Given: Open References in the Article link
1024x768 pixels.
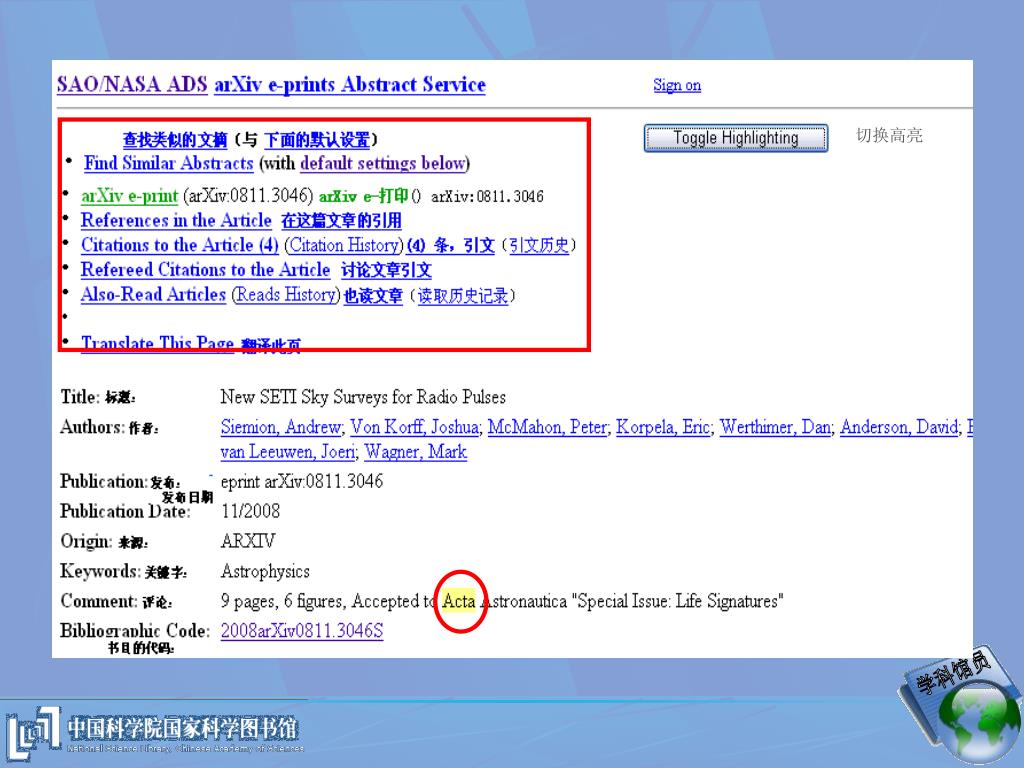Looking at the screenshot, I should pos(176,221).
